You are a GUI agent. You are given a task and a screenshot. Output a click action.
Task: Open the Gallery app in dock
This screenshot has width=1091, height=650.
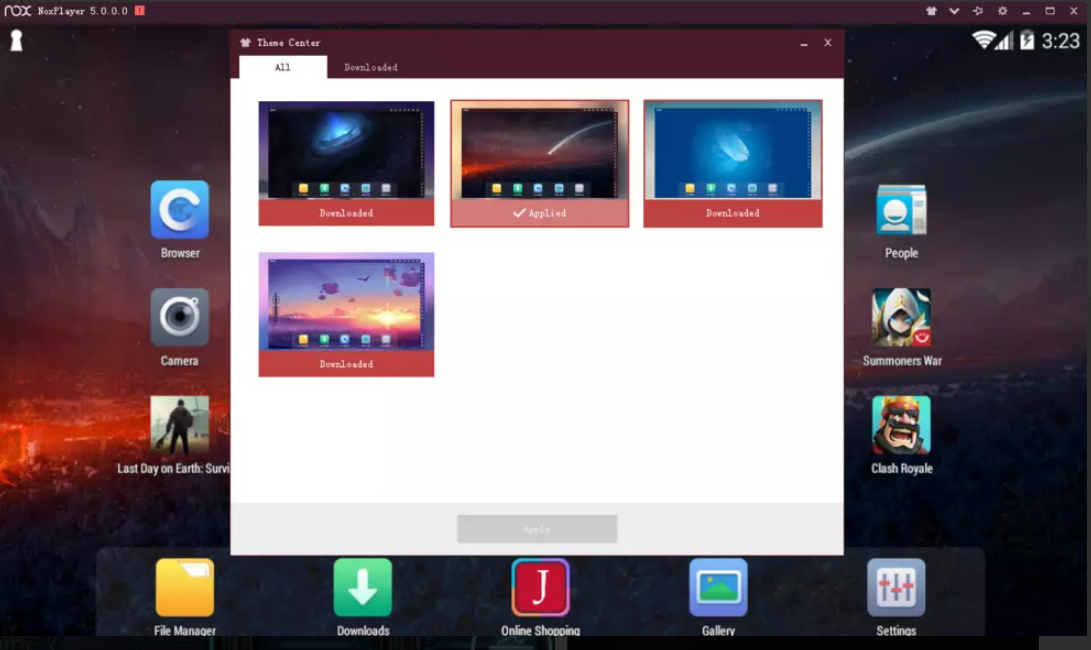pos(718,588)
